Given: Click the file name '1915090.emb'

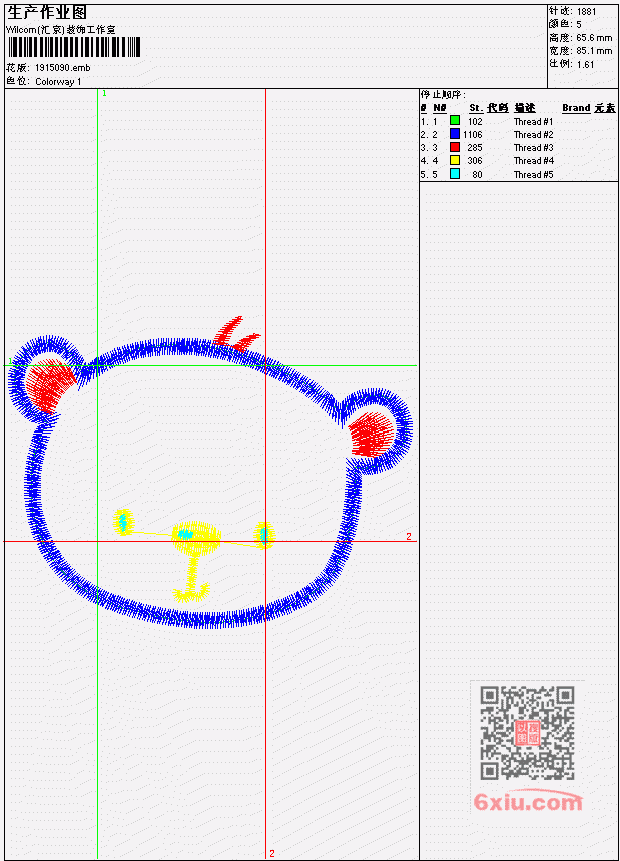Looking at the screenshot, I should click(63, 68).
